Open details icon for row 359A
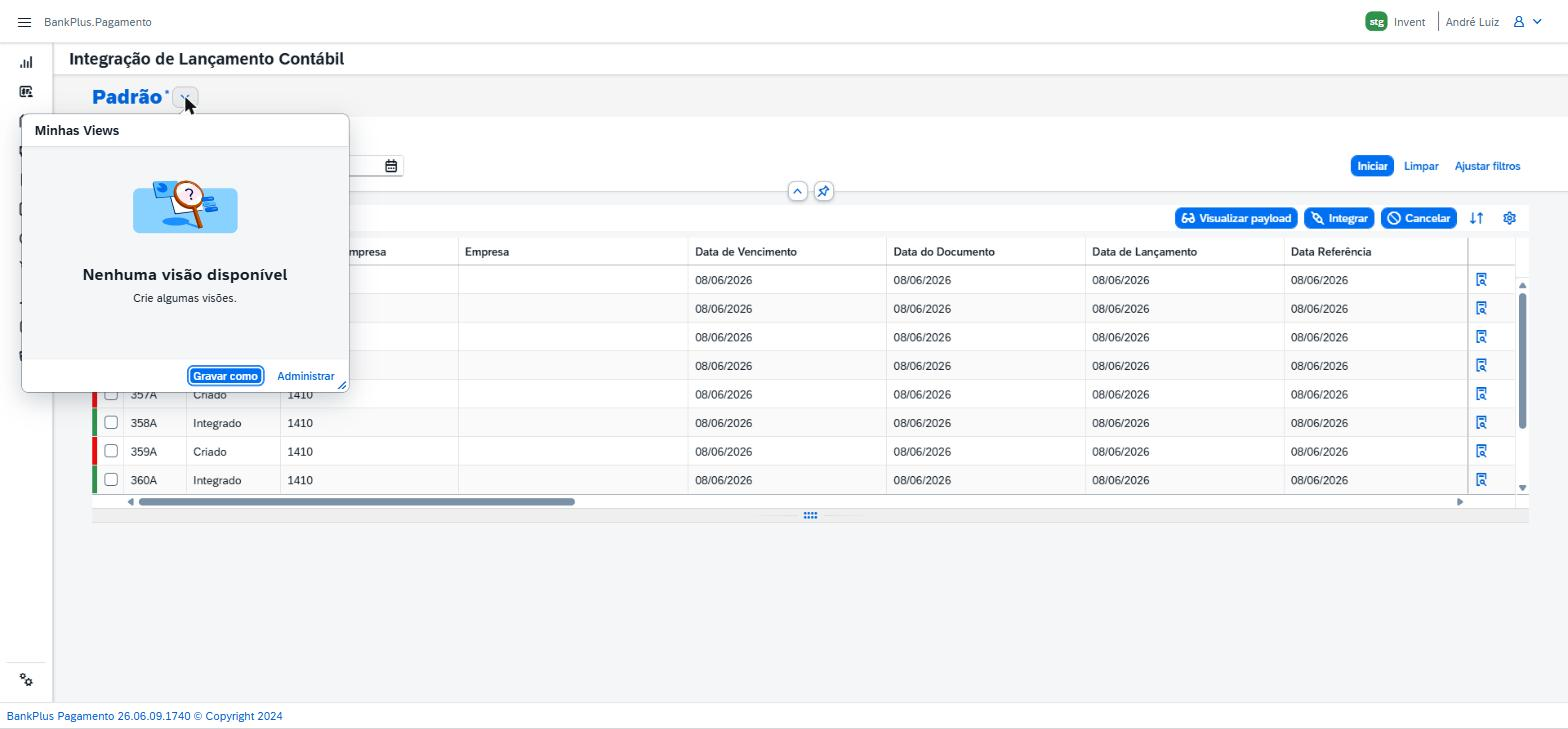1568x729 pixels. point(1482,451)
